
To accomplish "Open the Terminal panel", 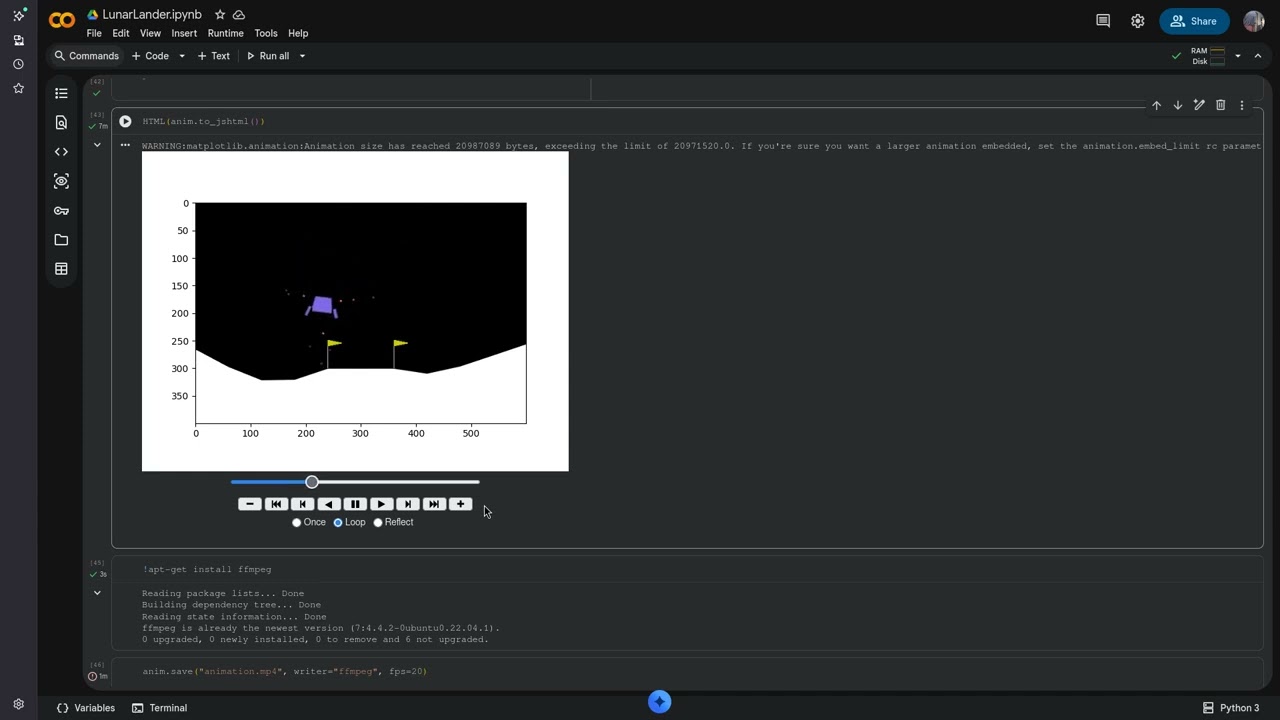I will coord(160,708).
